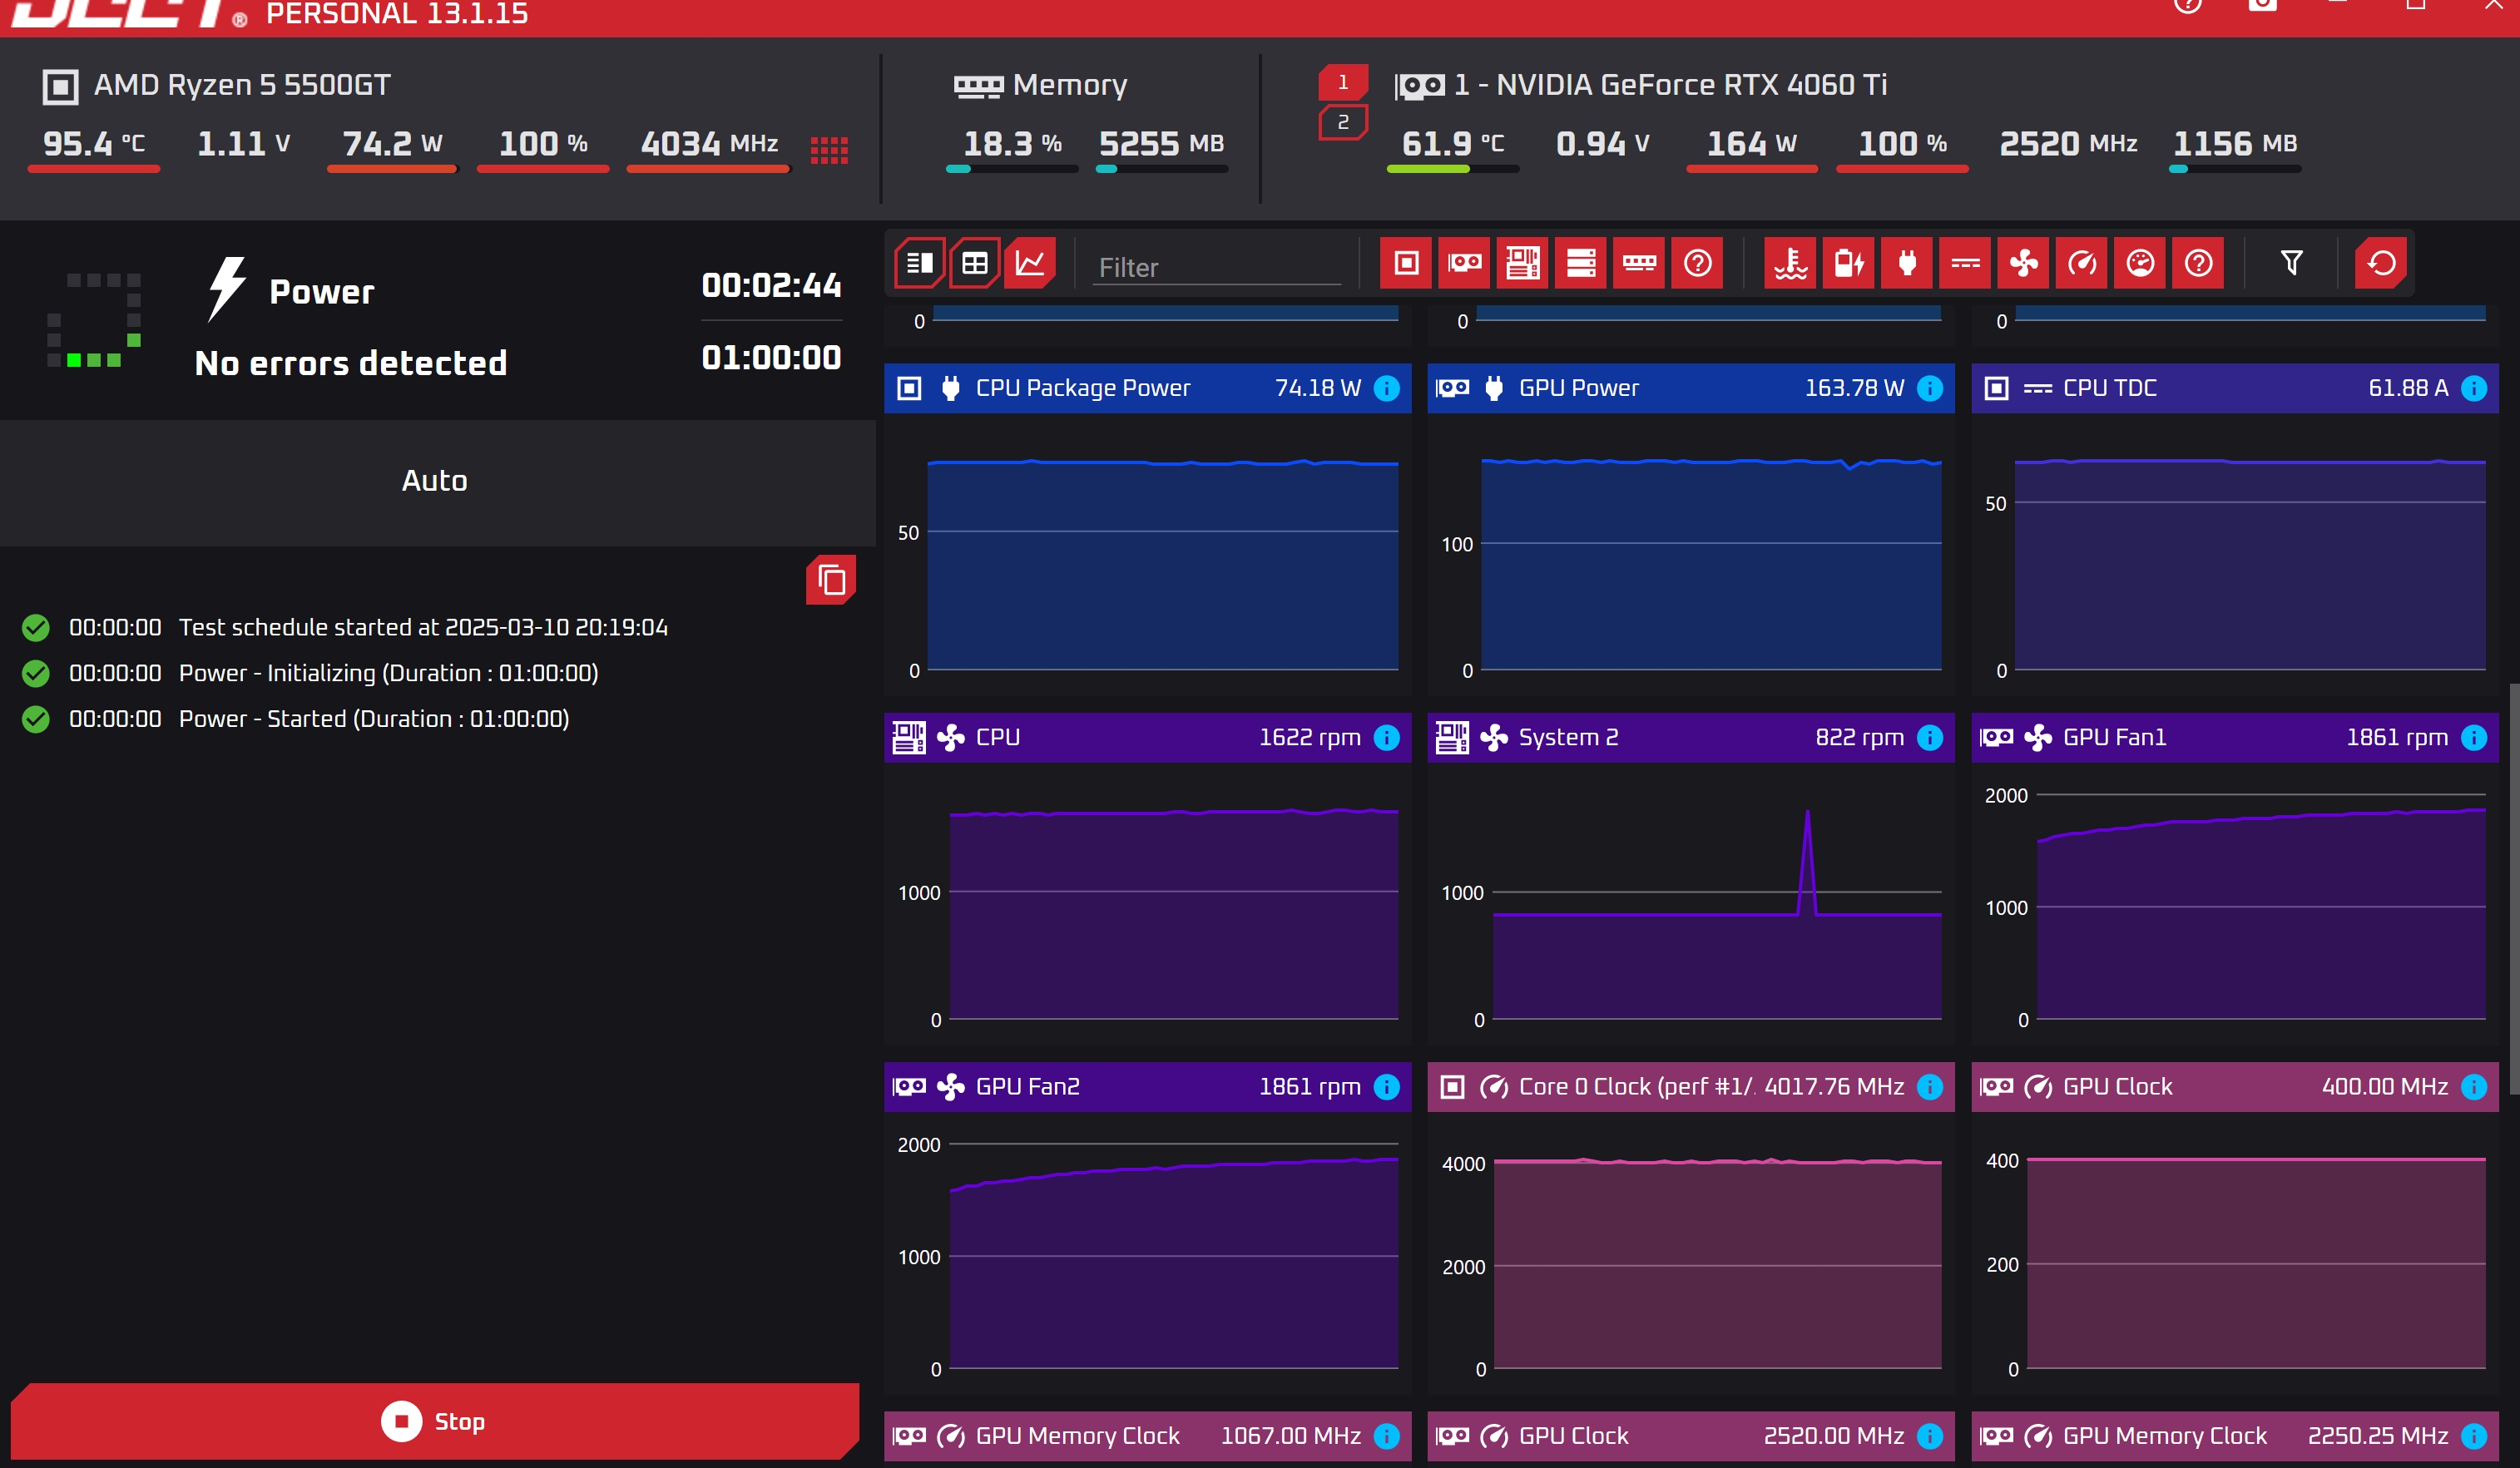Viewport: 2520px width, 1468px height.
Task: Click the GPU 164 W power reading
Action: [1751, 144]
